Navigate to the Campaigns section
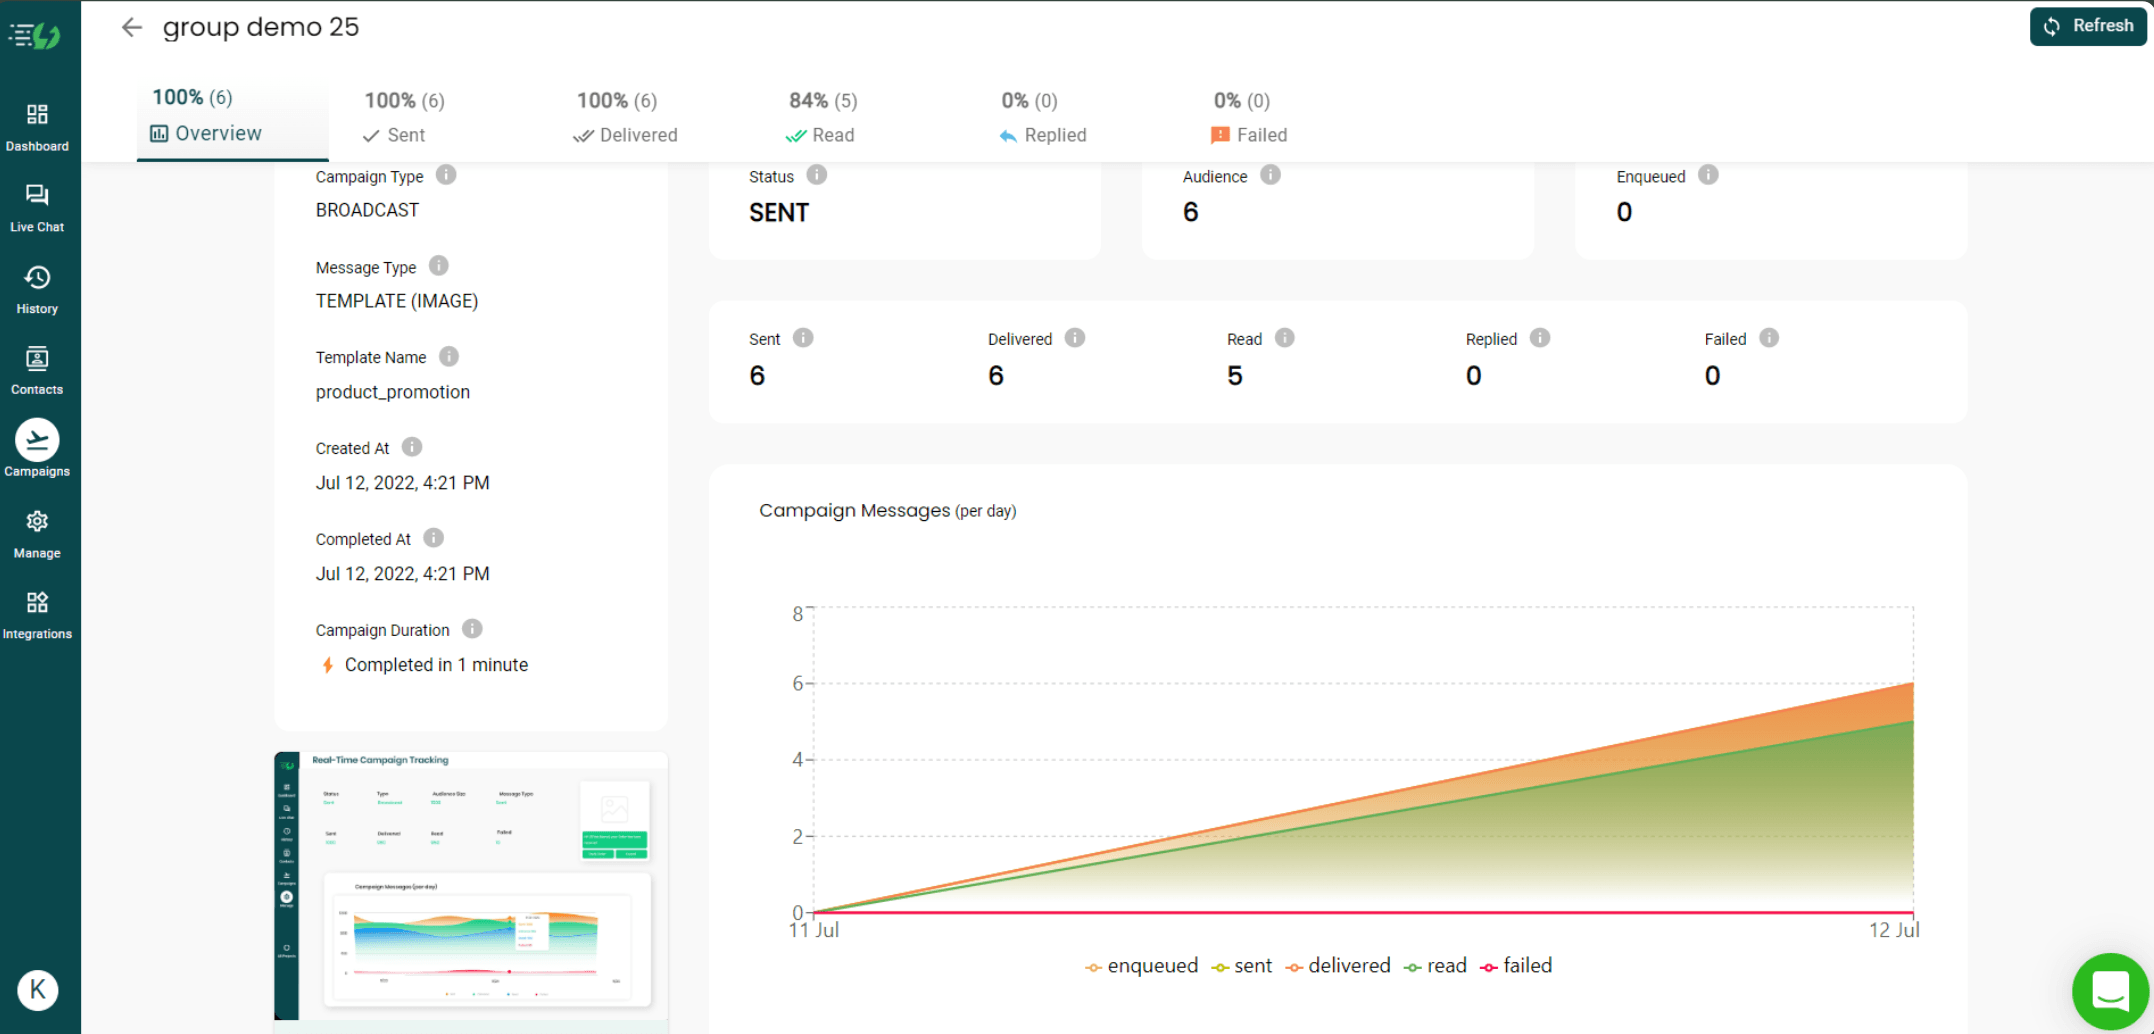Viewport: 2154px width, 1034px height. [38, 450]
